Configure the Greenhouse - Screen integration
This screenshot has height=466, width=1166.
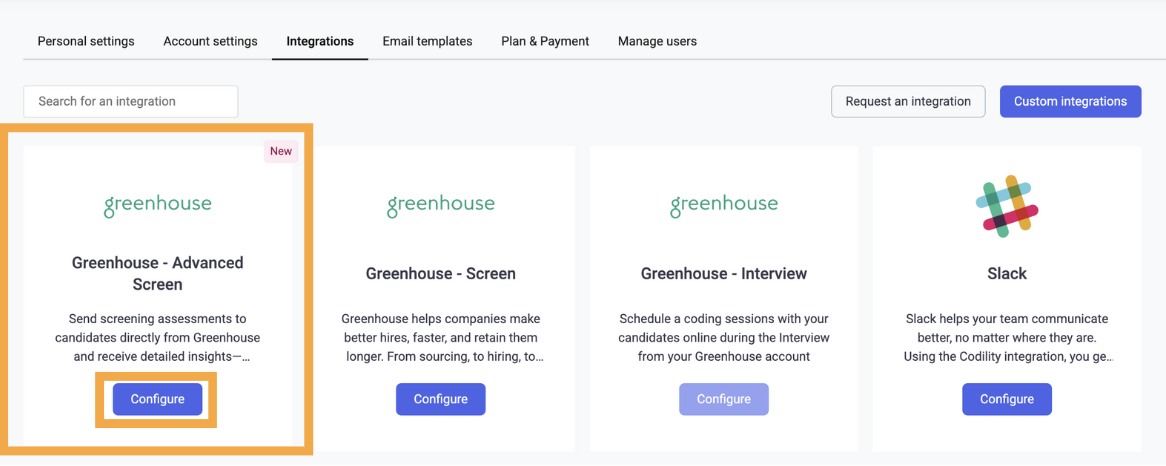coord(440,399)
